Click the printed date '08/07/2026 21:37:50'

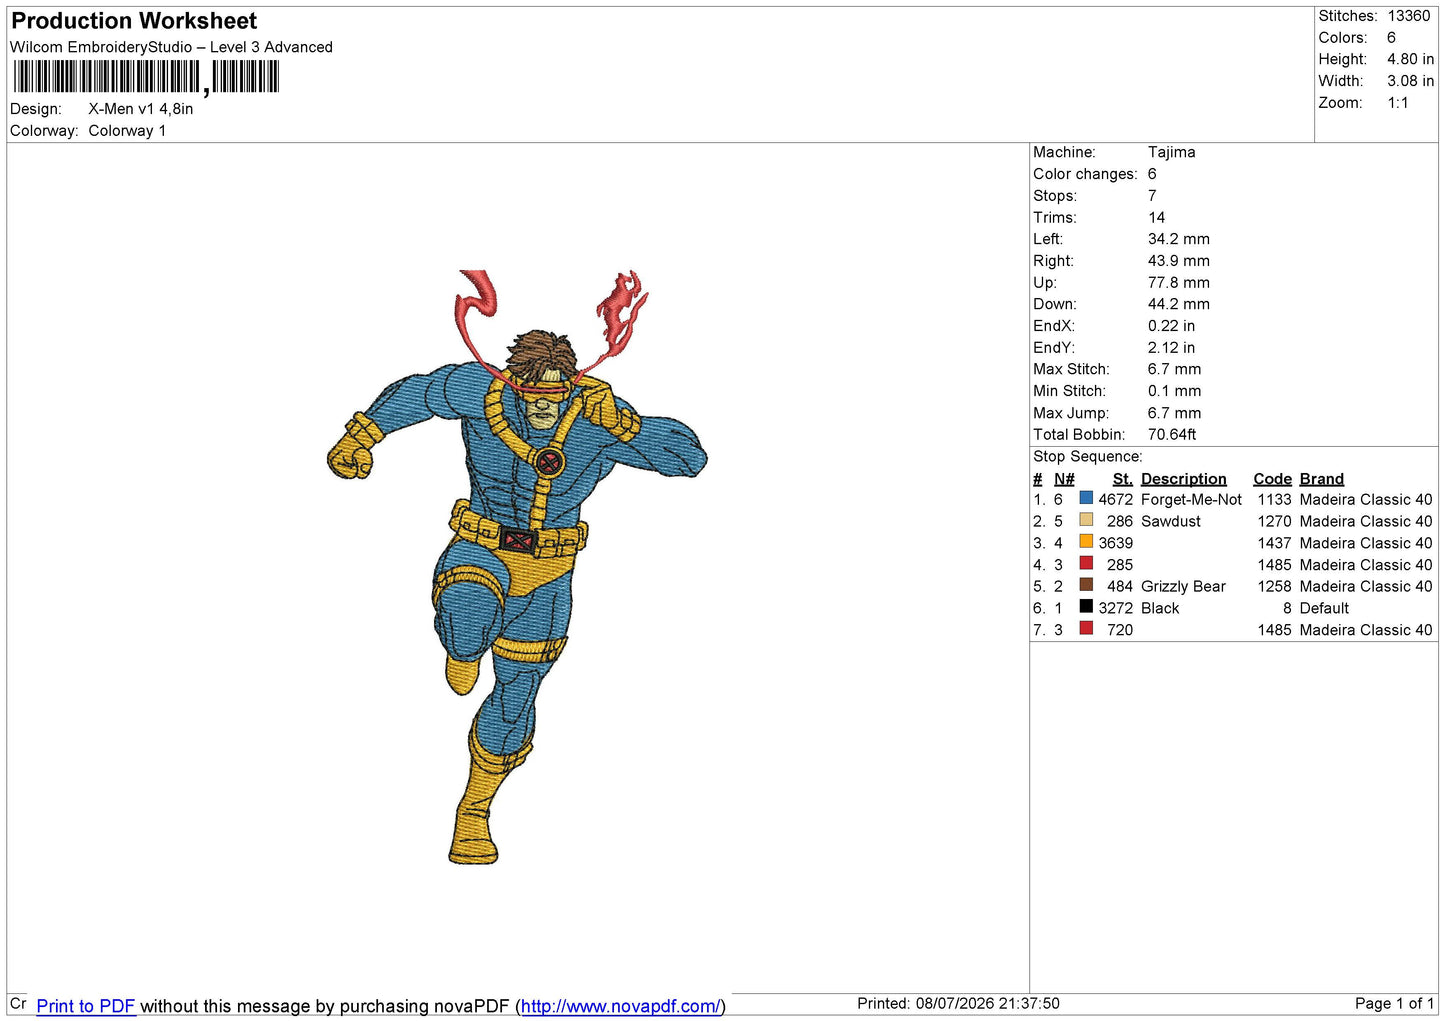coord(987,1003)
